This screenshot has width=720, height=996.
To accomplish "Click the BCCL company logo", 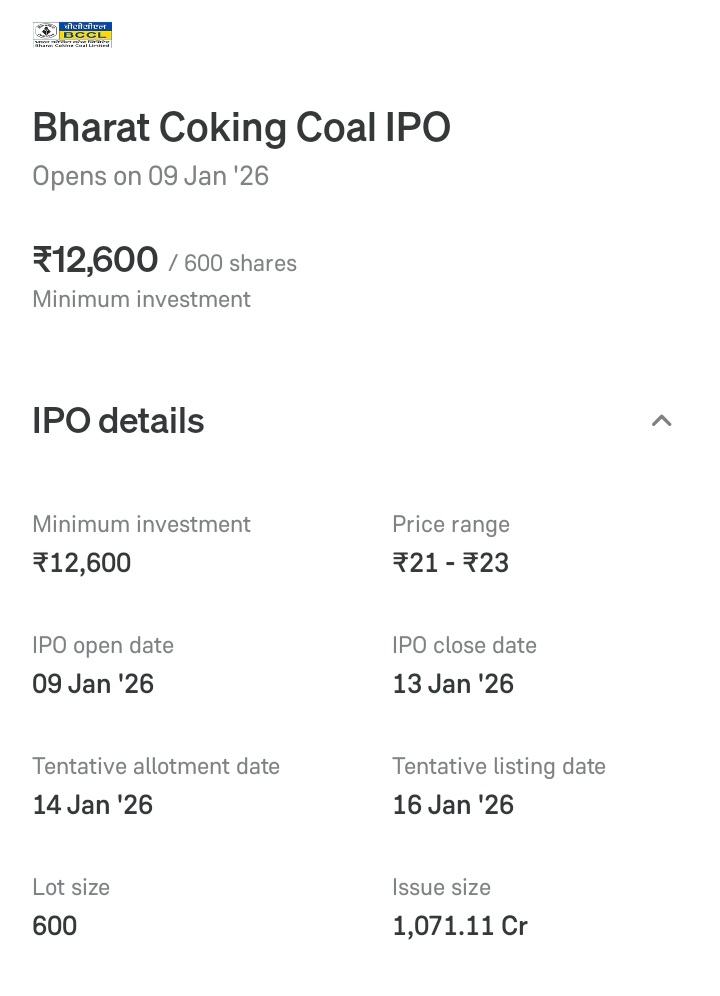I will [72, 35].
